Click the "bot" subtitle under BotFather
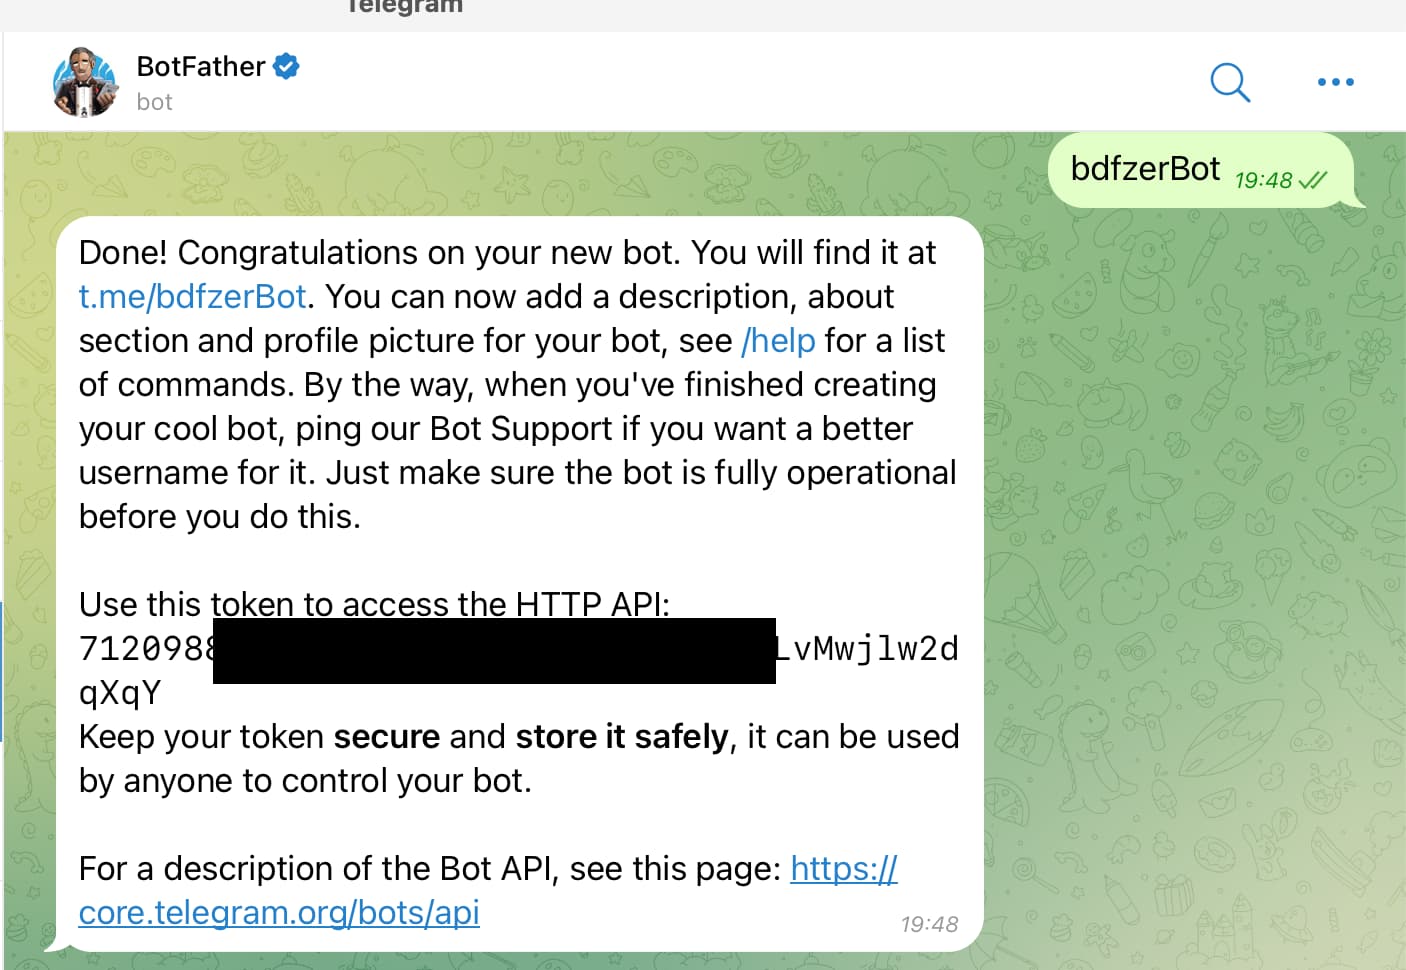Screen dimensions: 1406x970 pos(154,102)
